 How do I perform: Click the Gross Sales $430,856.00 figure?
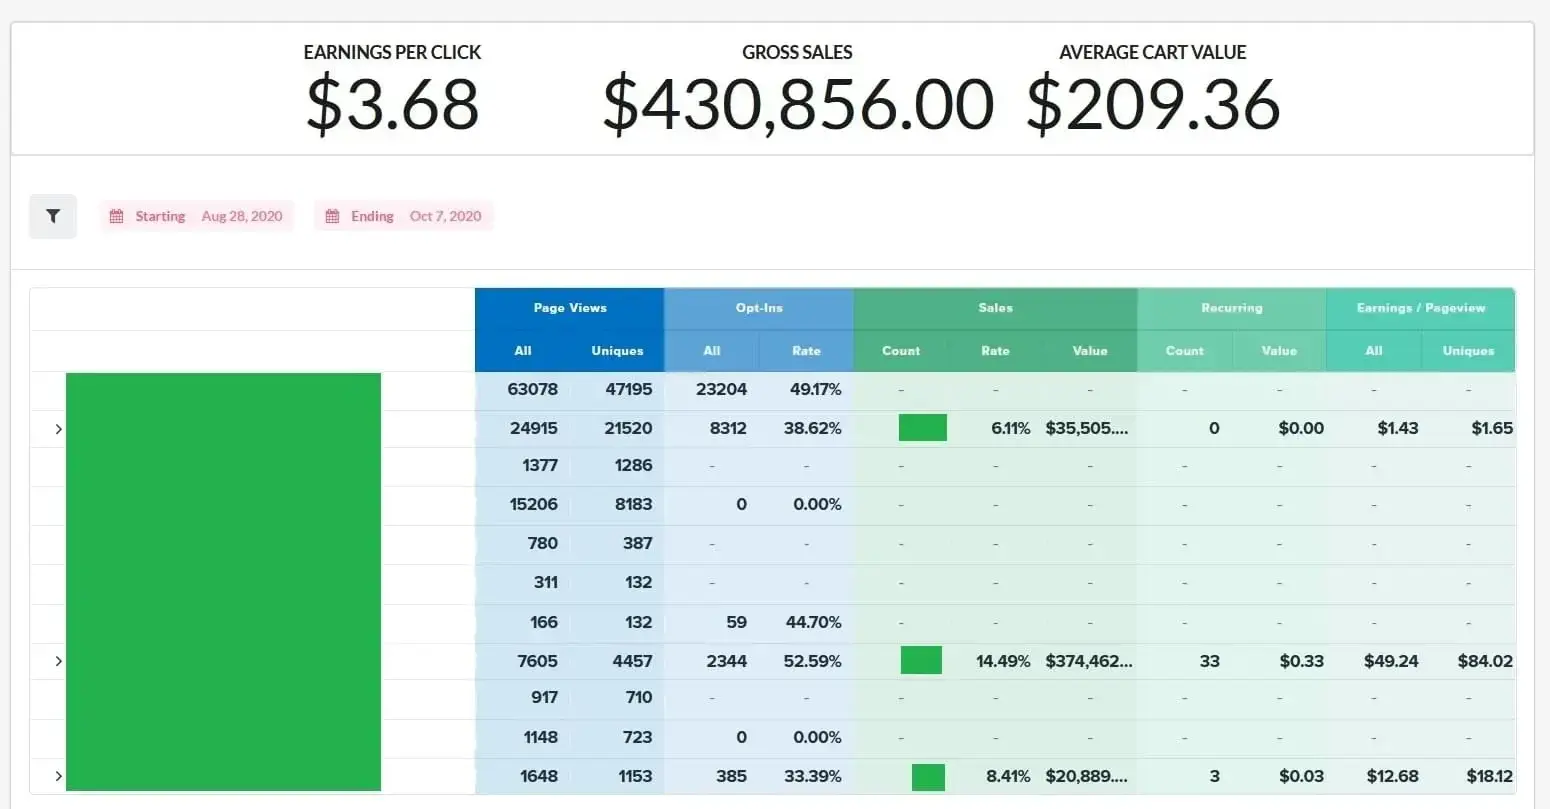coord(798,104)
